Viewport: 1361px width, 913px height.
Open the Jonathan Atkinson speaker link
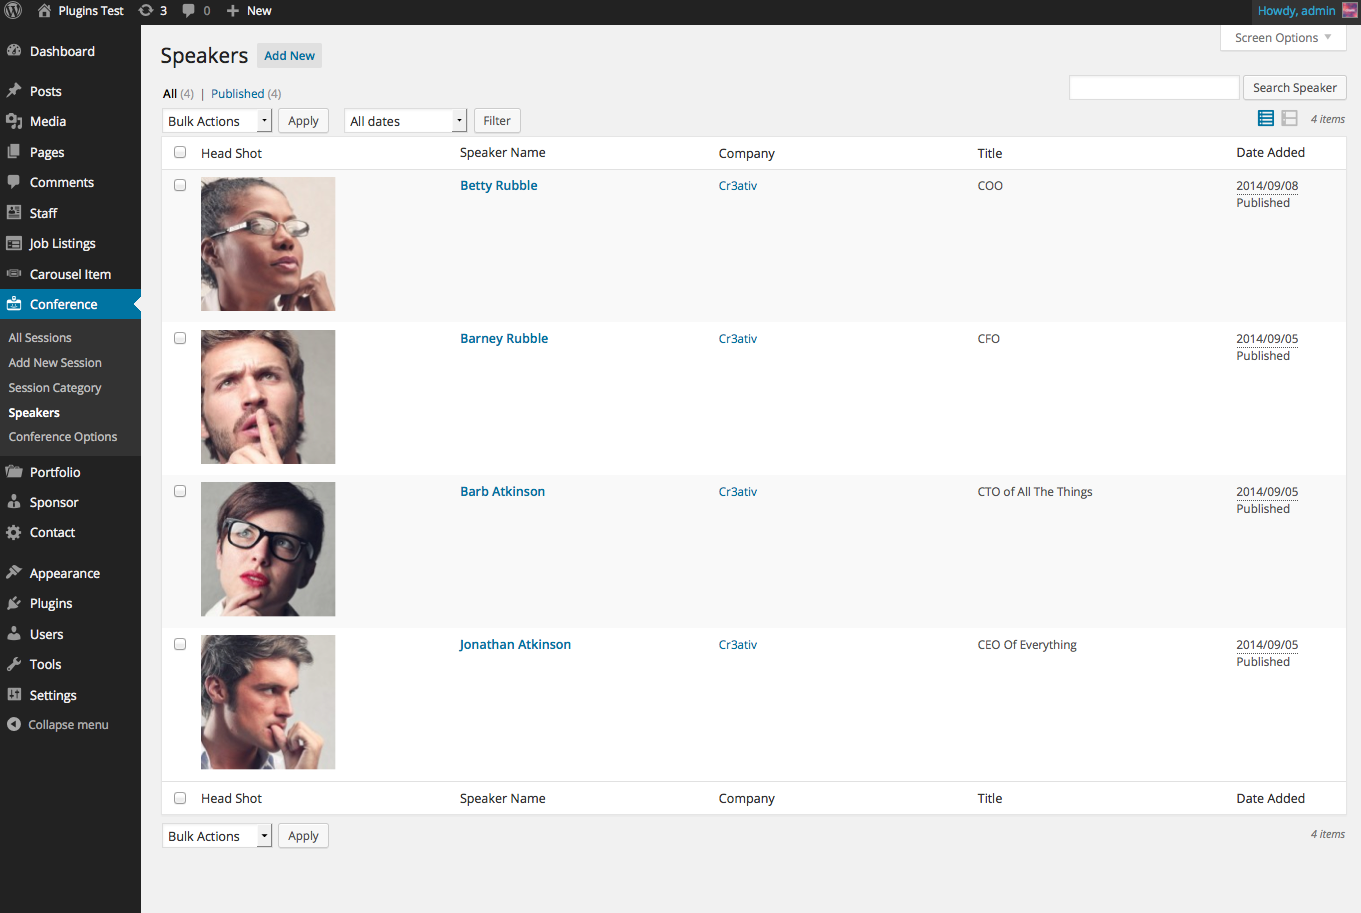pyautogui.click(x=515, y=645)
